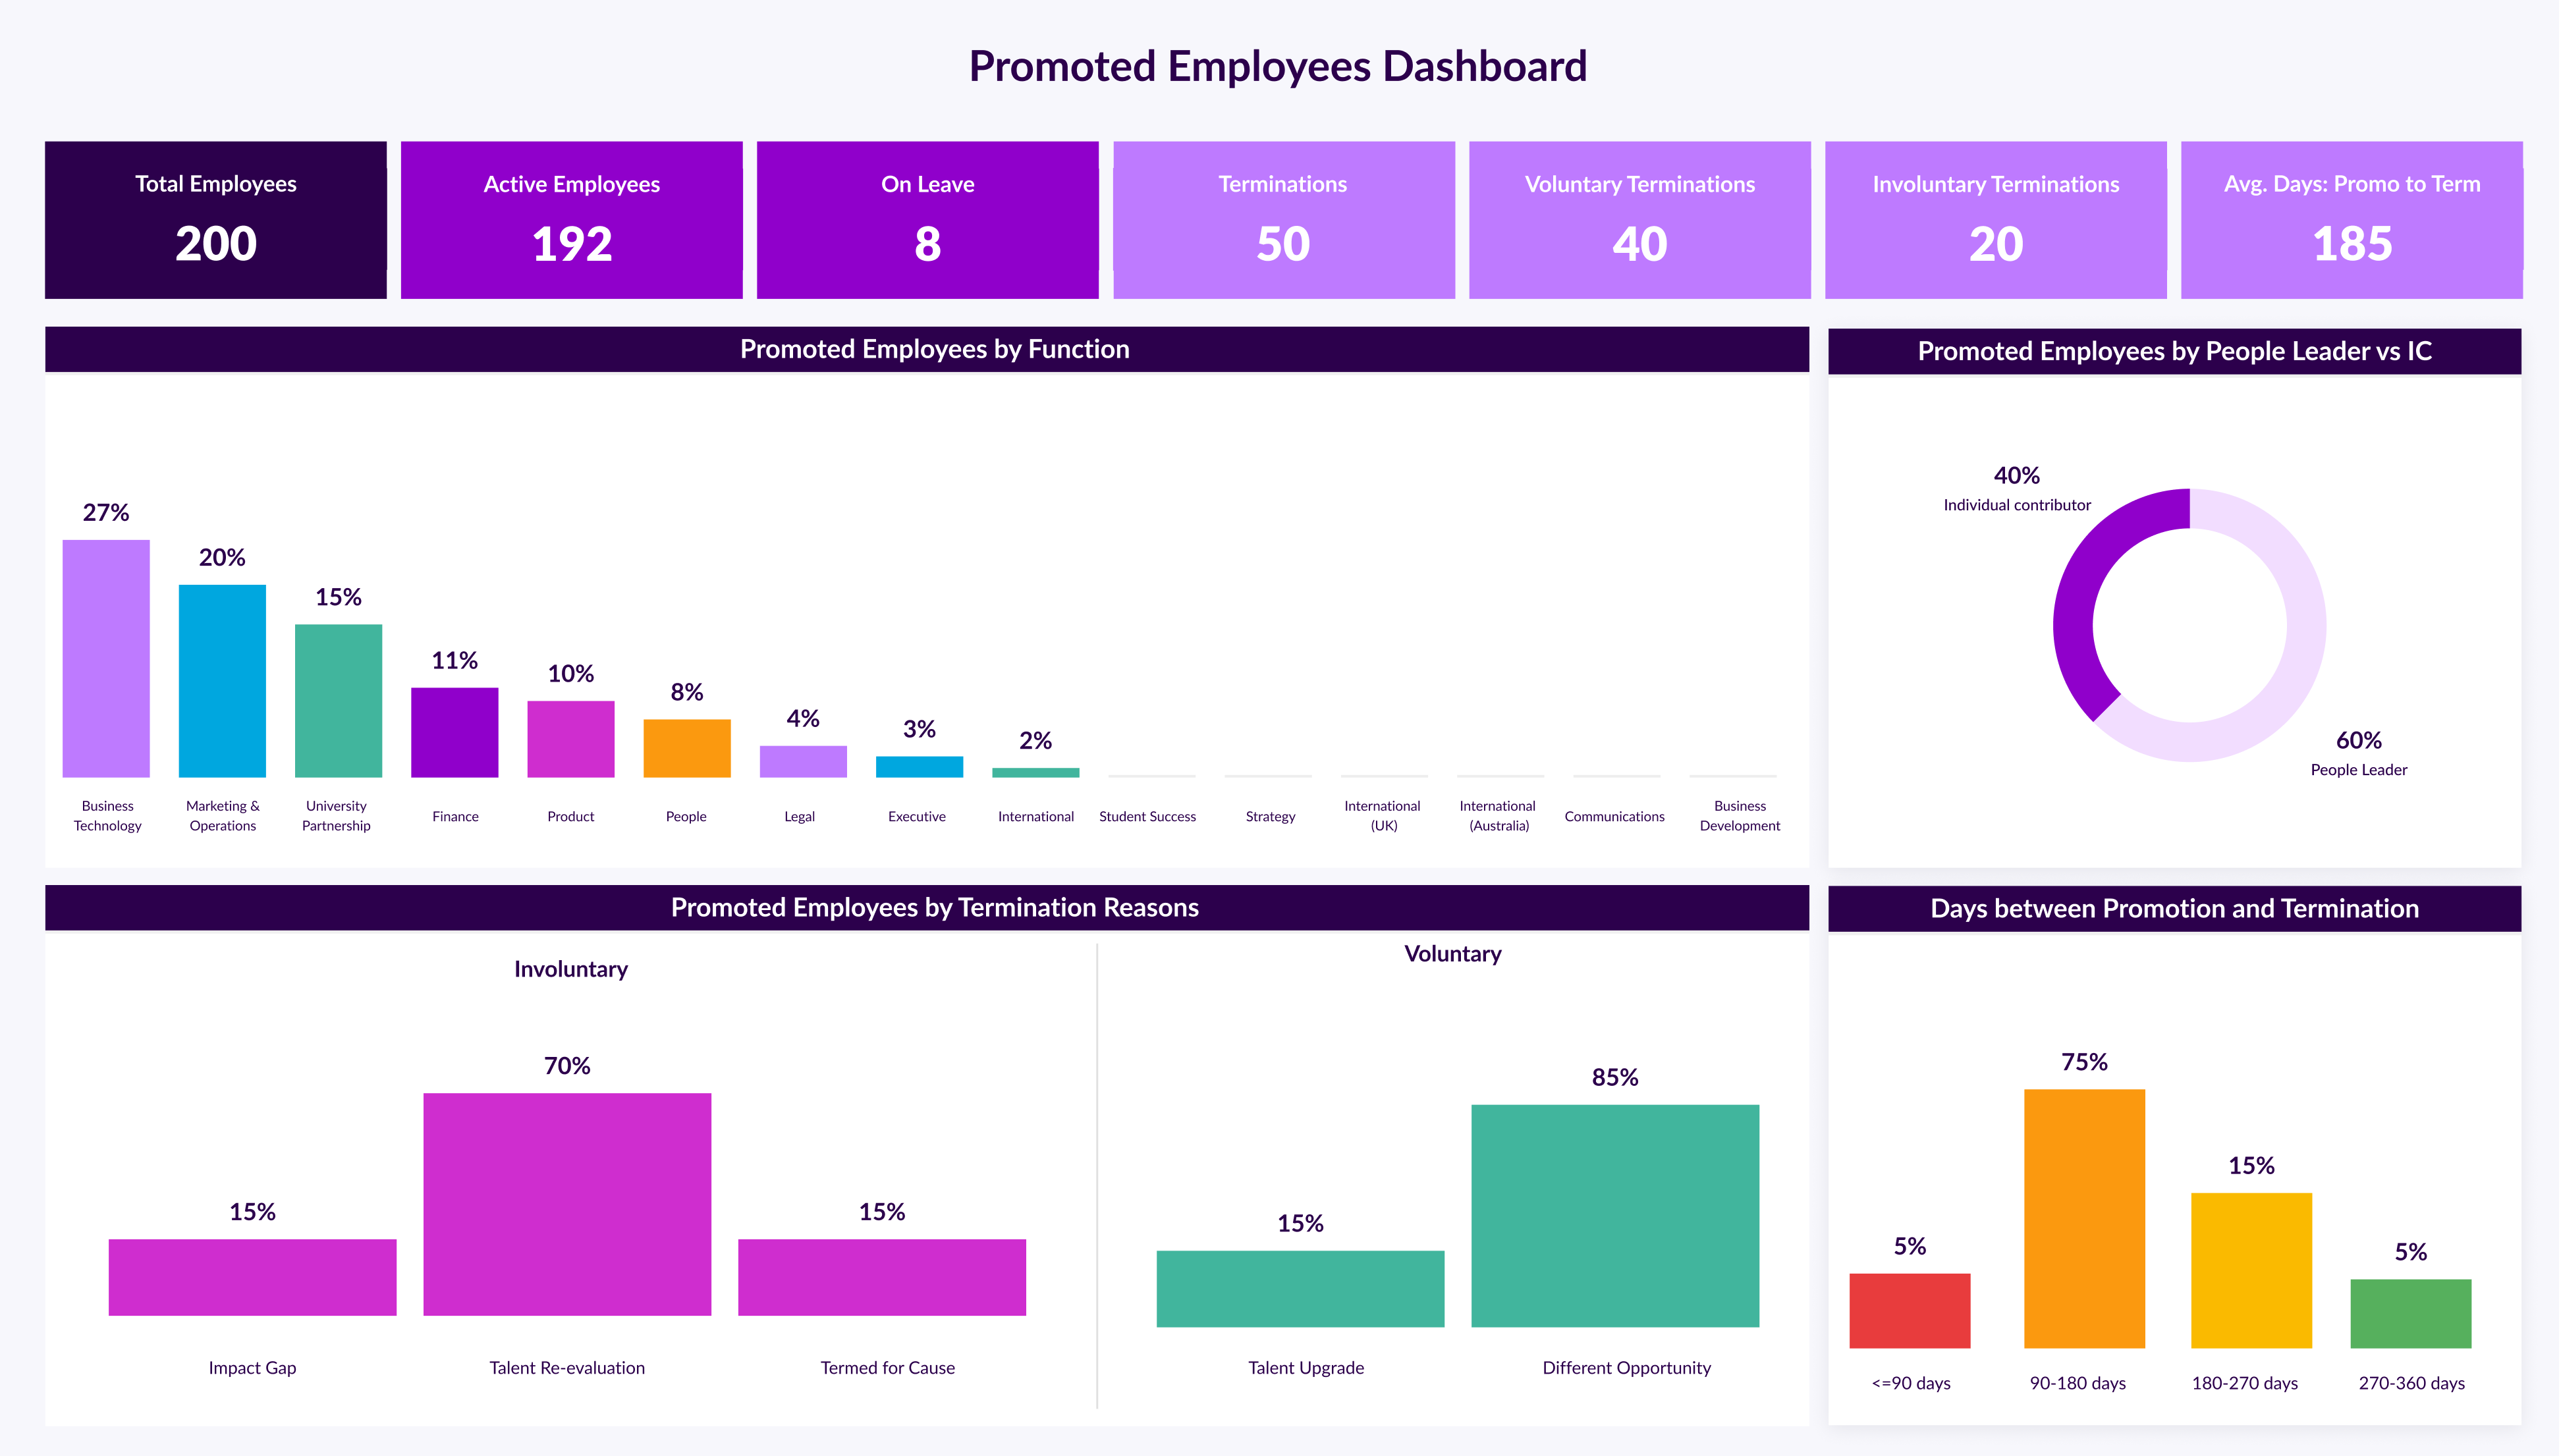Select the Business Development label
This screenshot has height=1456, width=2559.
click(x=1739, y=815)
